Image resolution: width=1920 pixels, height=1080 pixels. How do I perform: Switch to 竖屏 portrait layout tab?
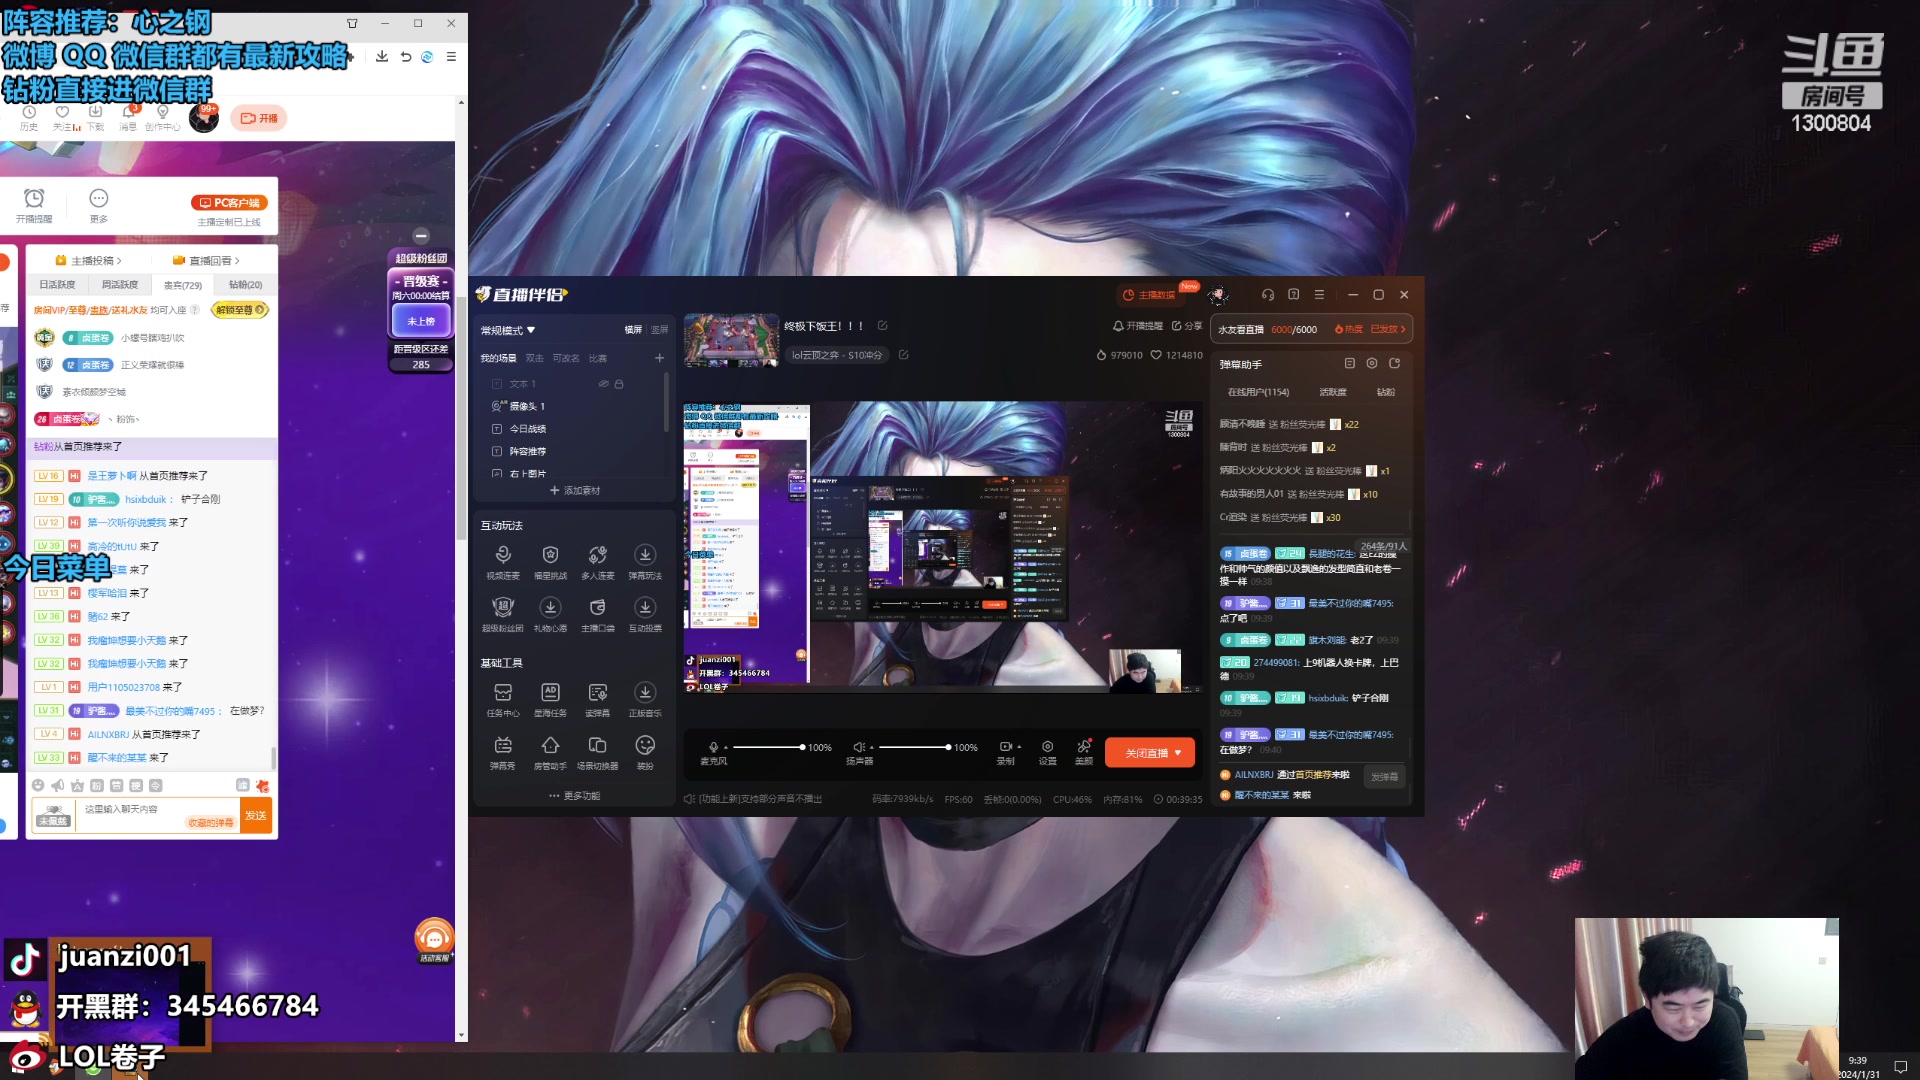click(x=660, y=330)
